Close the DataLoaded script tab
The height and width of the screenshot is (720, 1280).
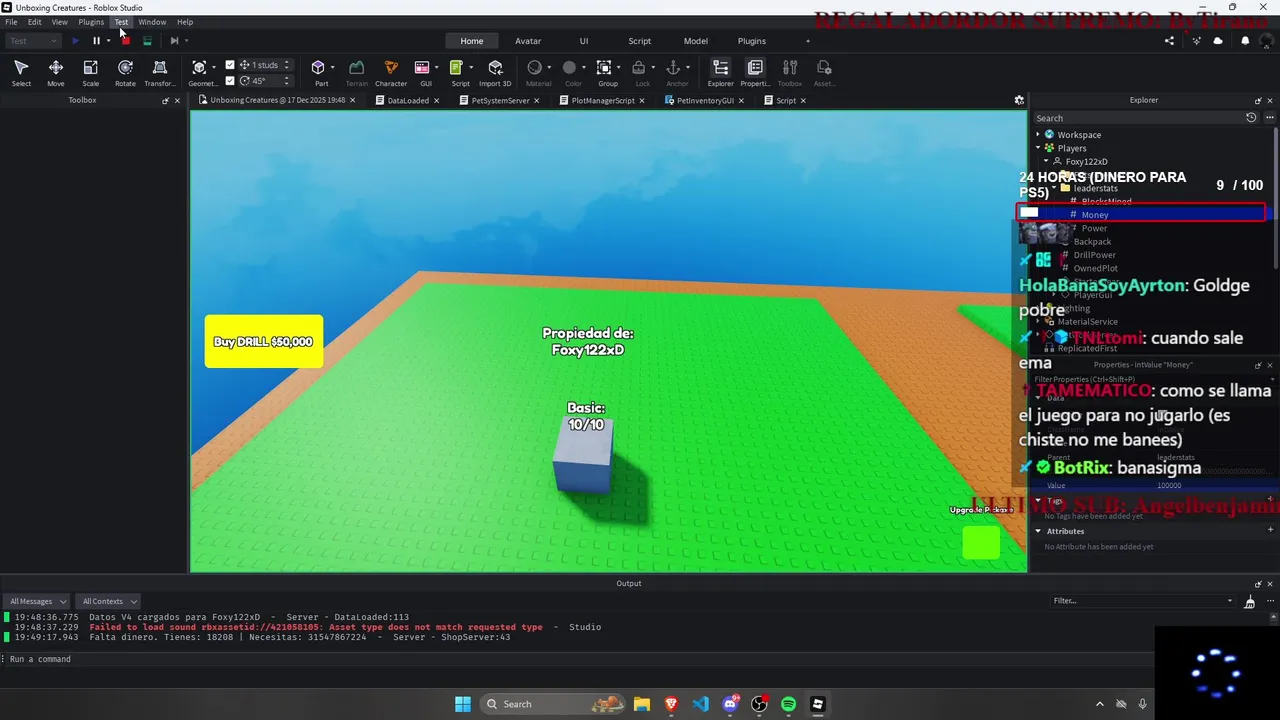pos(436,100)
